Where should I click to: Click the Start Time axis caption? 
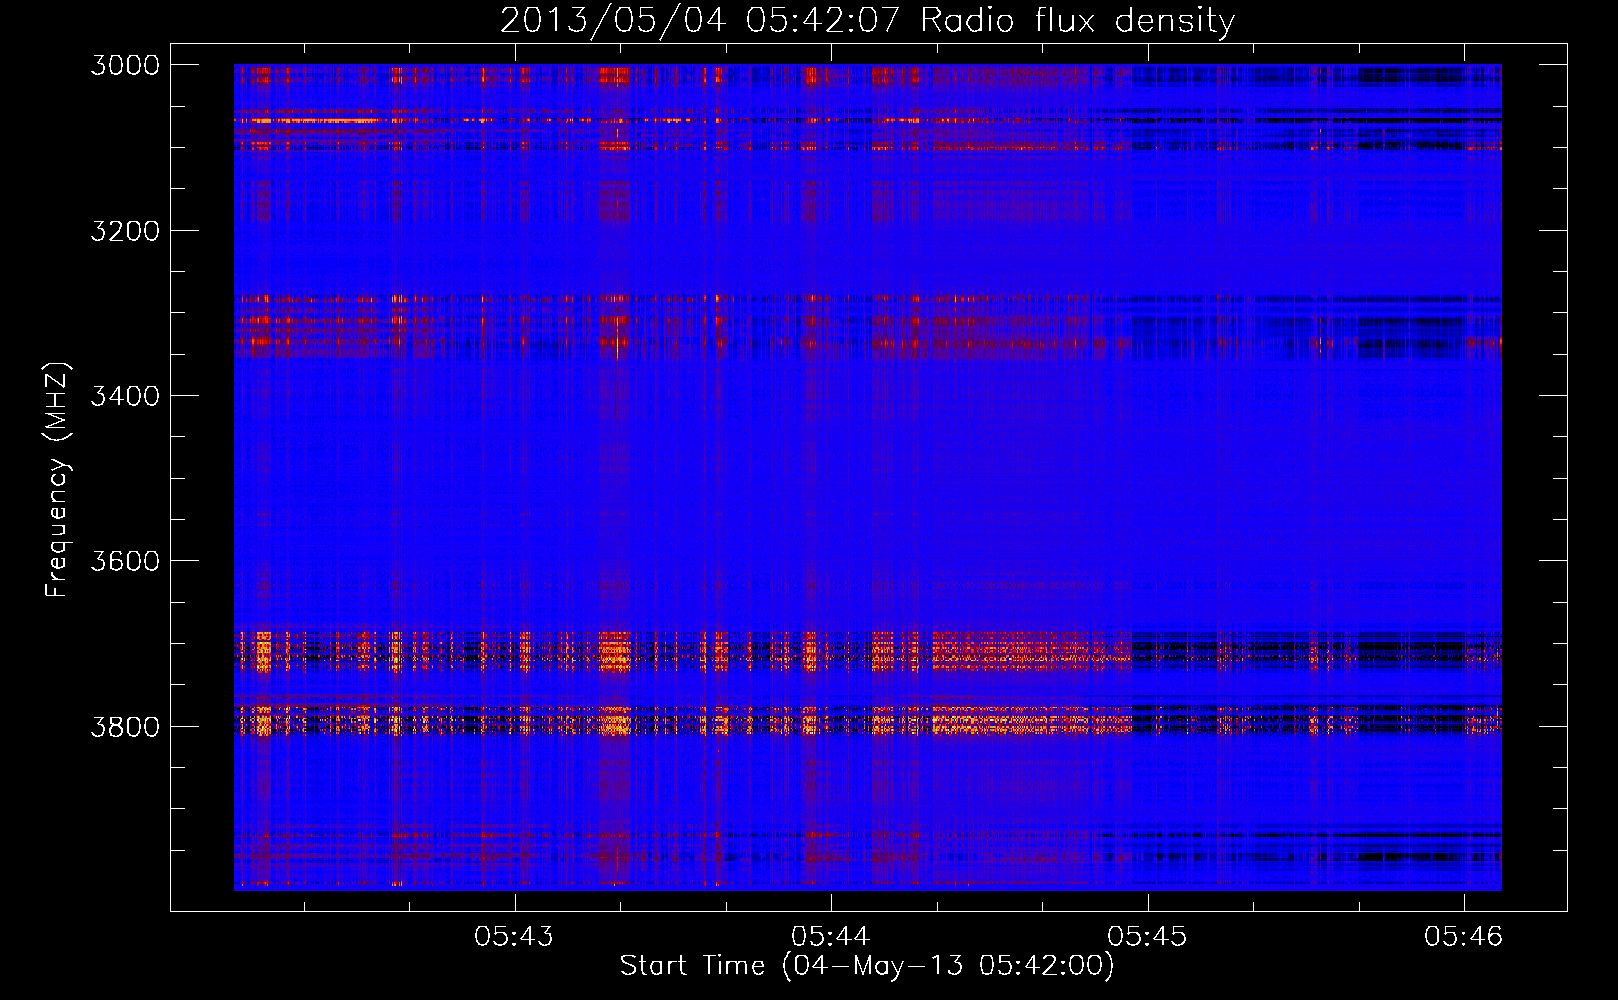[x=867, y=966]
